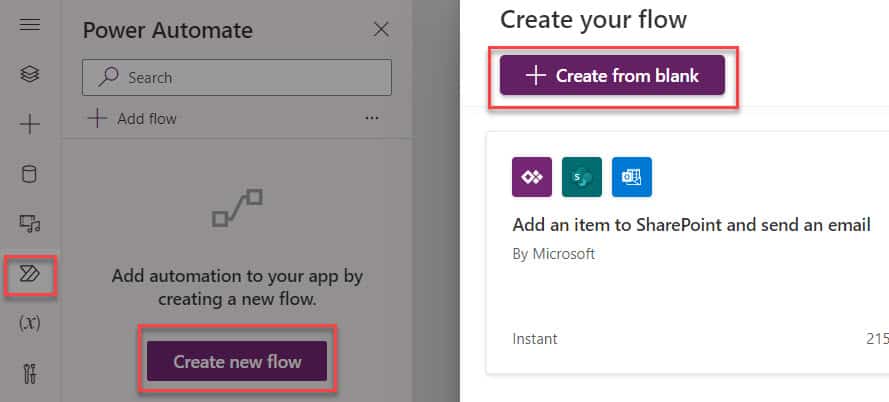Close the Power Automate pane

(382, 29)
